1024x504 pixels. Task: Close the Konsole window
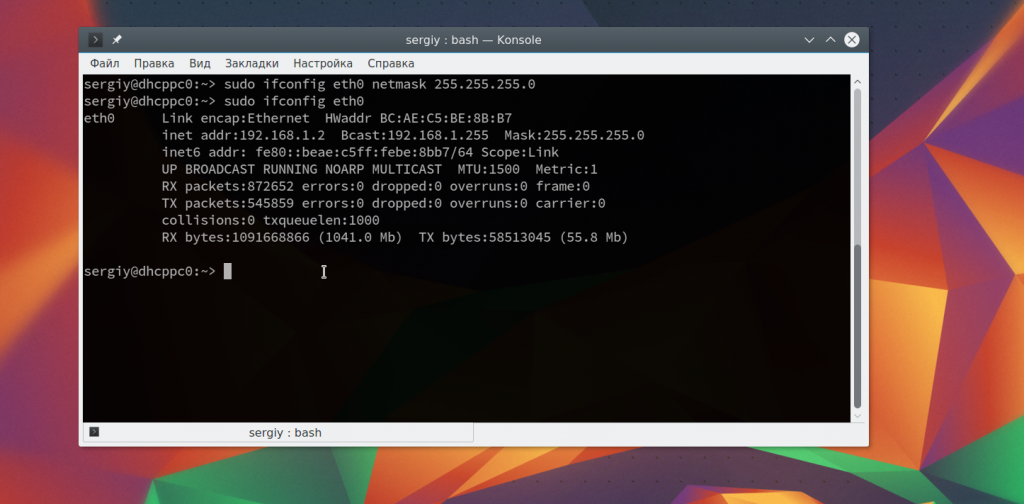tap(851, 40)
